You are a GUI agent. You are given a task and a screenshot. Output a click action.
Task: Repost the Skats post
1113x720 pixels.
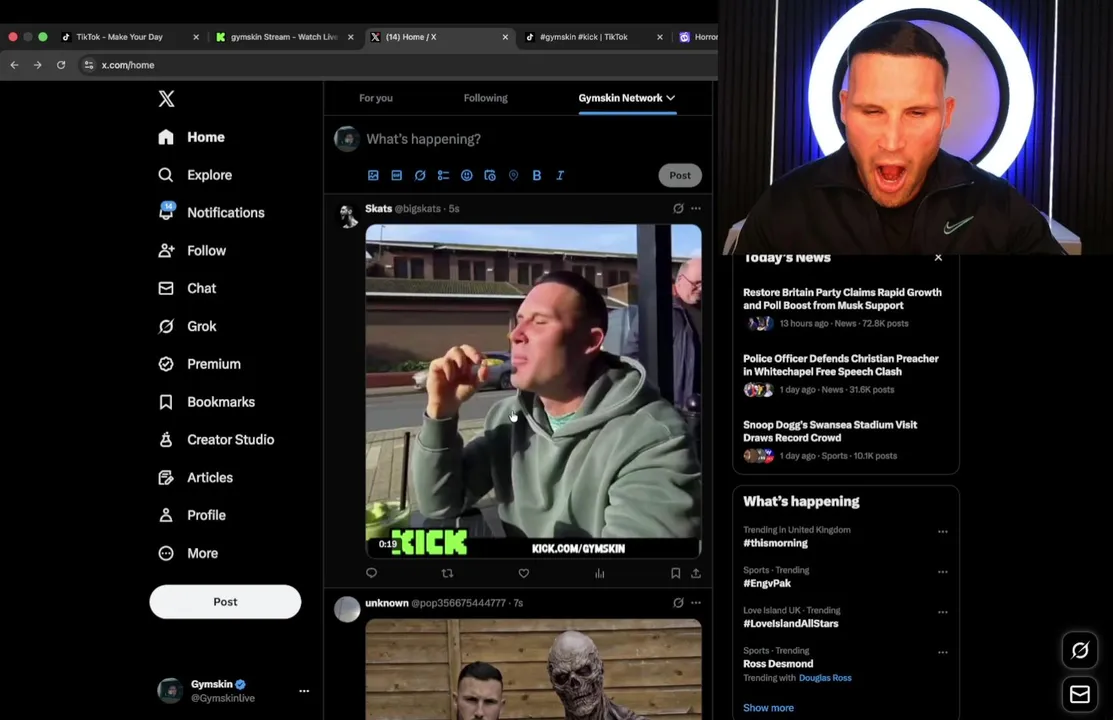(x=447, y=573)
